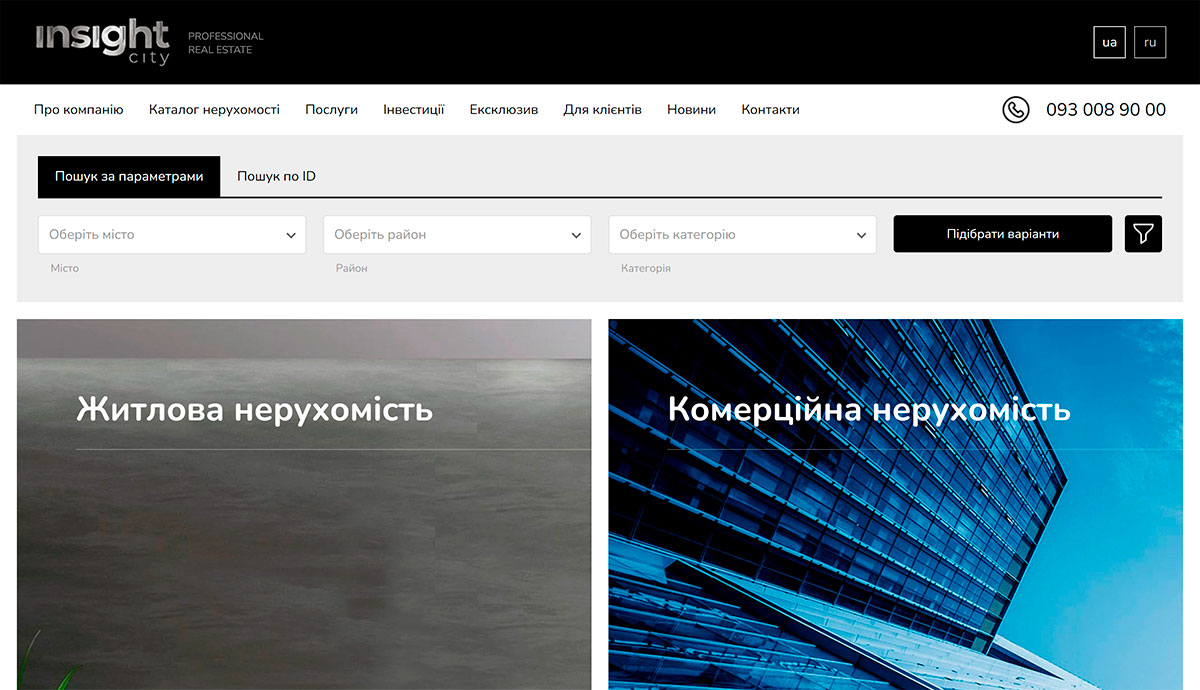Click the 'PROFESSIONAL REAL ESTATE' tagline
The height and width of the screenshot is (690, 1200).
tap(226, 43)
